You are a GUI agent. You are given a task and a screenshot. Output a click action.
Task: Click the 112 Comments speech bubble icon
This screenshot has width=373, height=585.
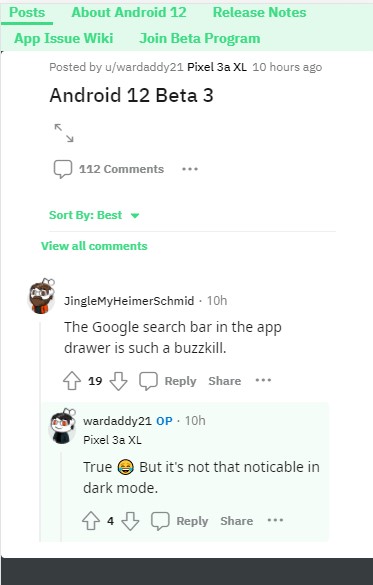coord(63,169)
